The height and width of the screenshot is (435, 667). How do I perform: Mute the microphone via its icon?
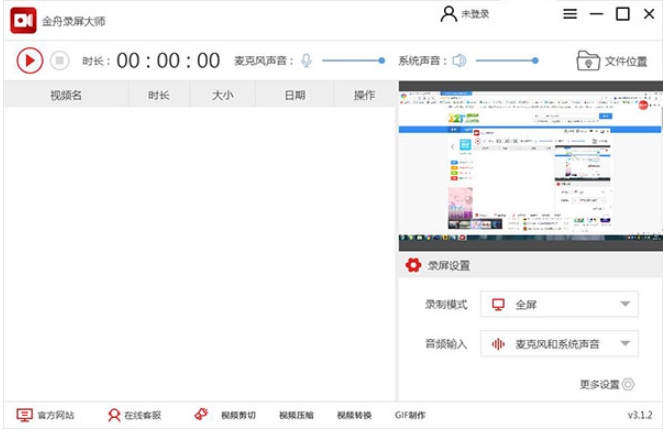pos(306,61)
